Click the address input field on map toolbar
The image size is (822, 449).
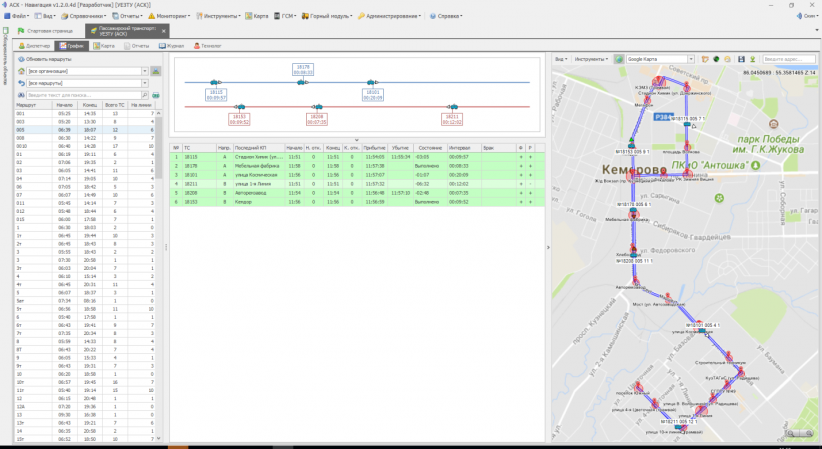click(x=789, y=59)
